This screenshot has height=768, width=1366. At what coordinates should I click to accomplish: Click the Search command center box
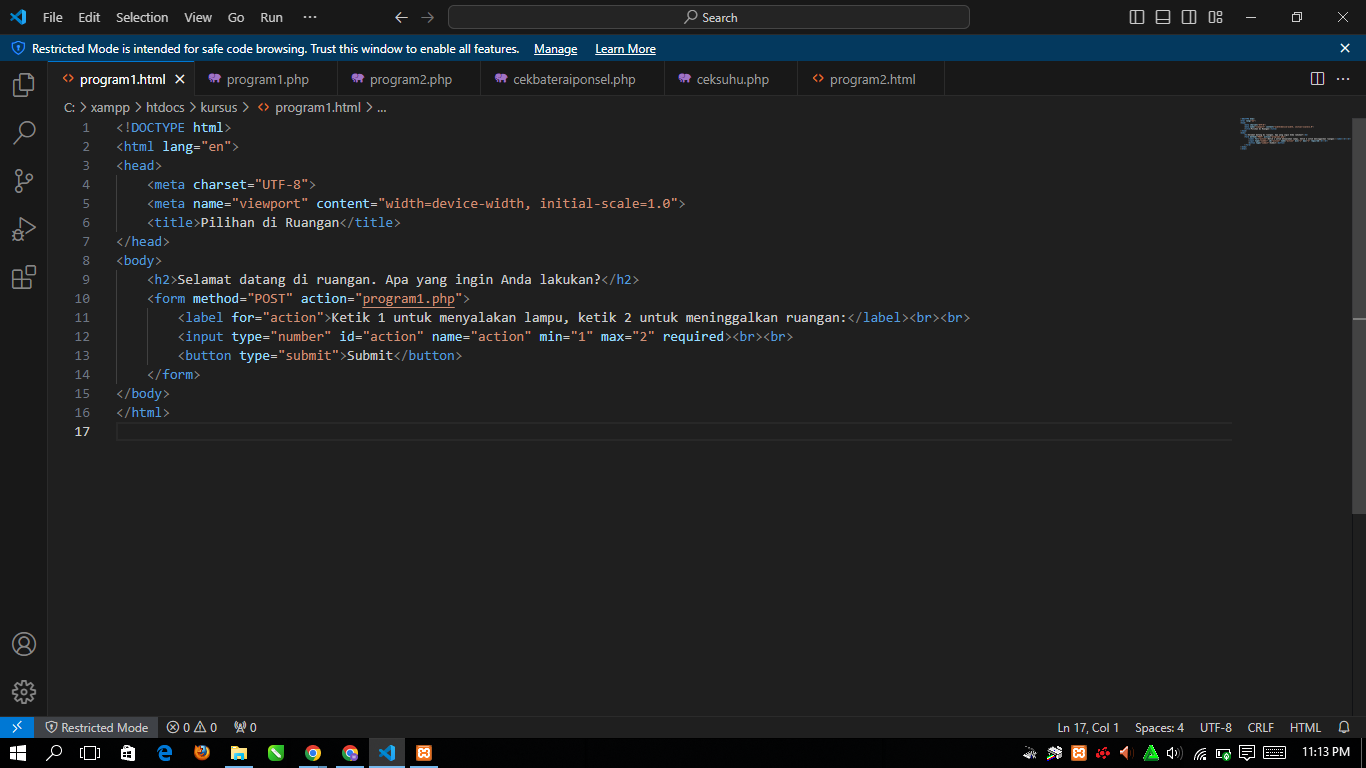click(709, 17)
